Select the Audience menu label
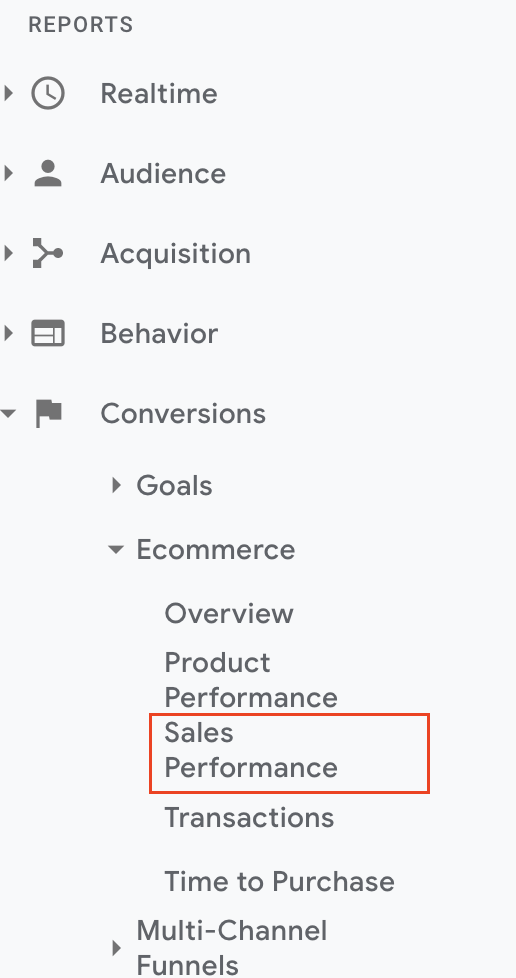516x978 pixels. tap(163, 173)
